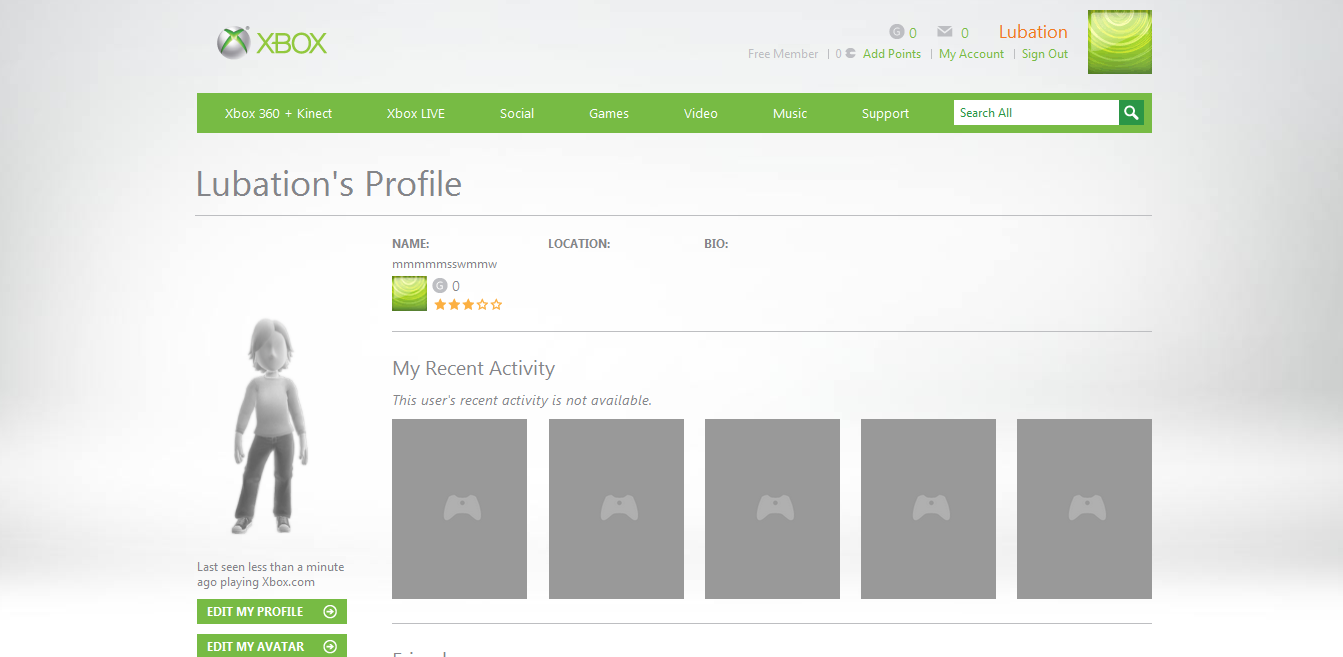Screen dimensions: 1343x657
Task: Select the fourth recent activity game tile
Action: [x=928, y=509]
